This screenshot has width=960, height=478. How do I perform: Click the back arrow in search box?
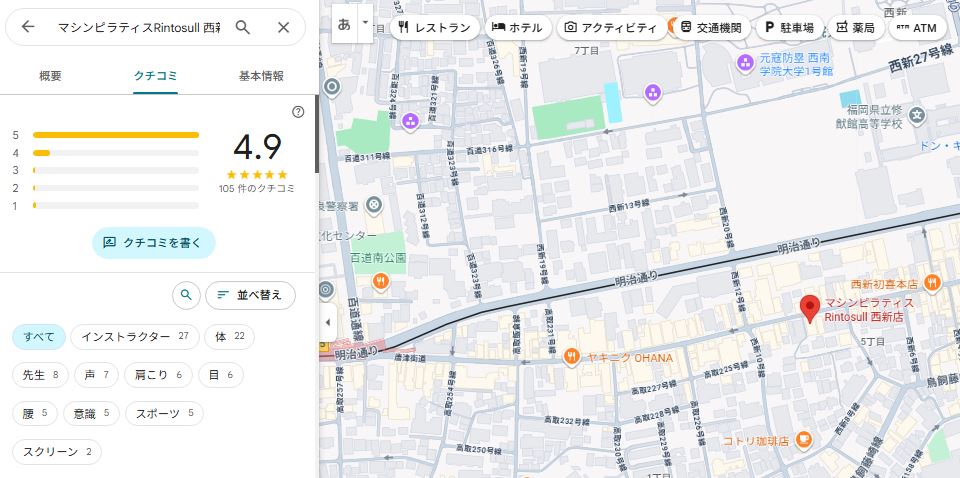(x=28, y=27)
